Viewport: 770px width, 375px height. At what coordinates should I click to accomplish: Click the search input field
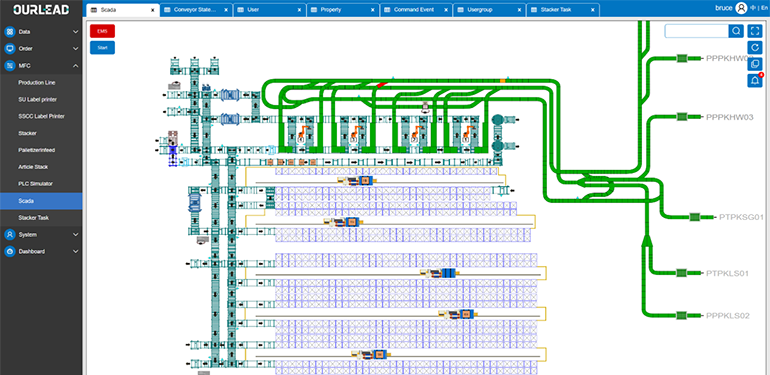point(697,31)
